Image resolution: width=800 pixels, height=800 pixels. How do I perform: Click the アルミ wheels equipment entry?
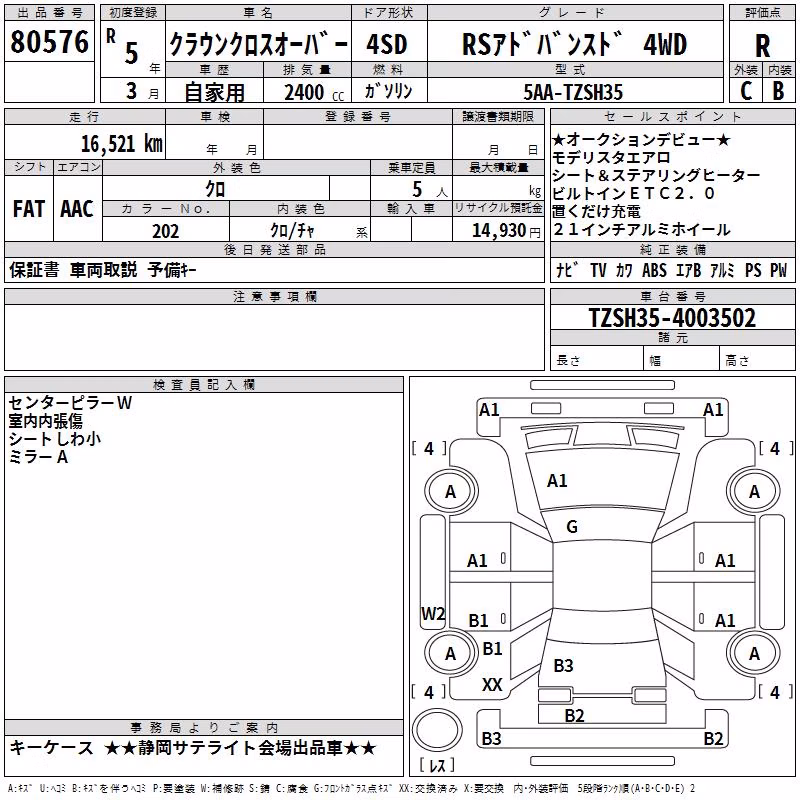point(722,270)
